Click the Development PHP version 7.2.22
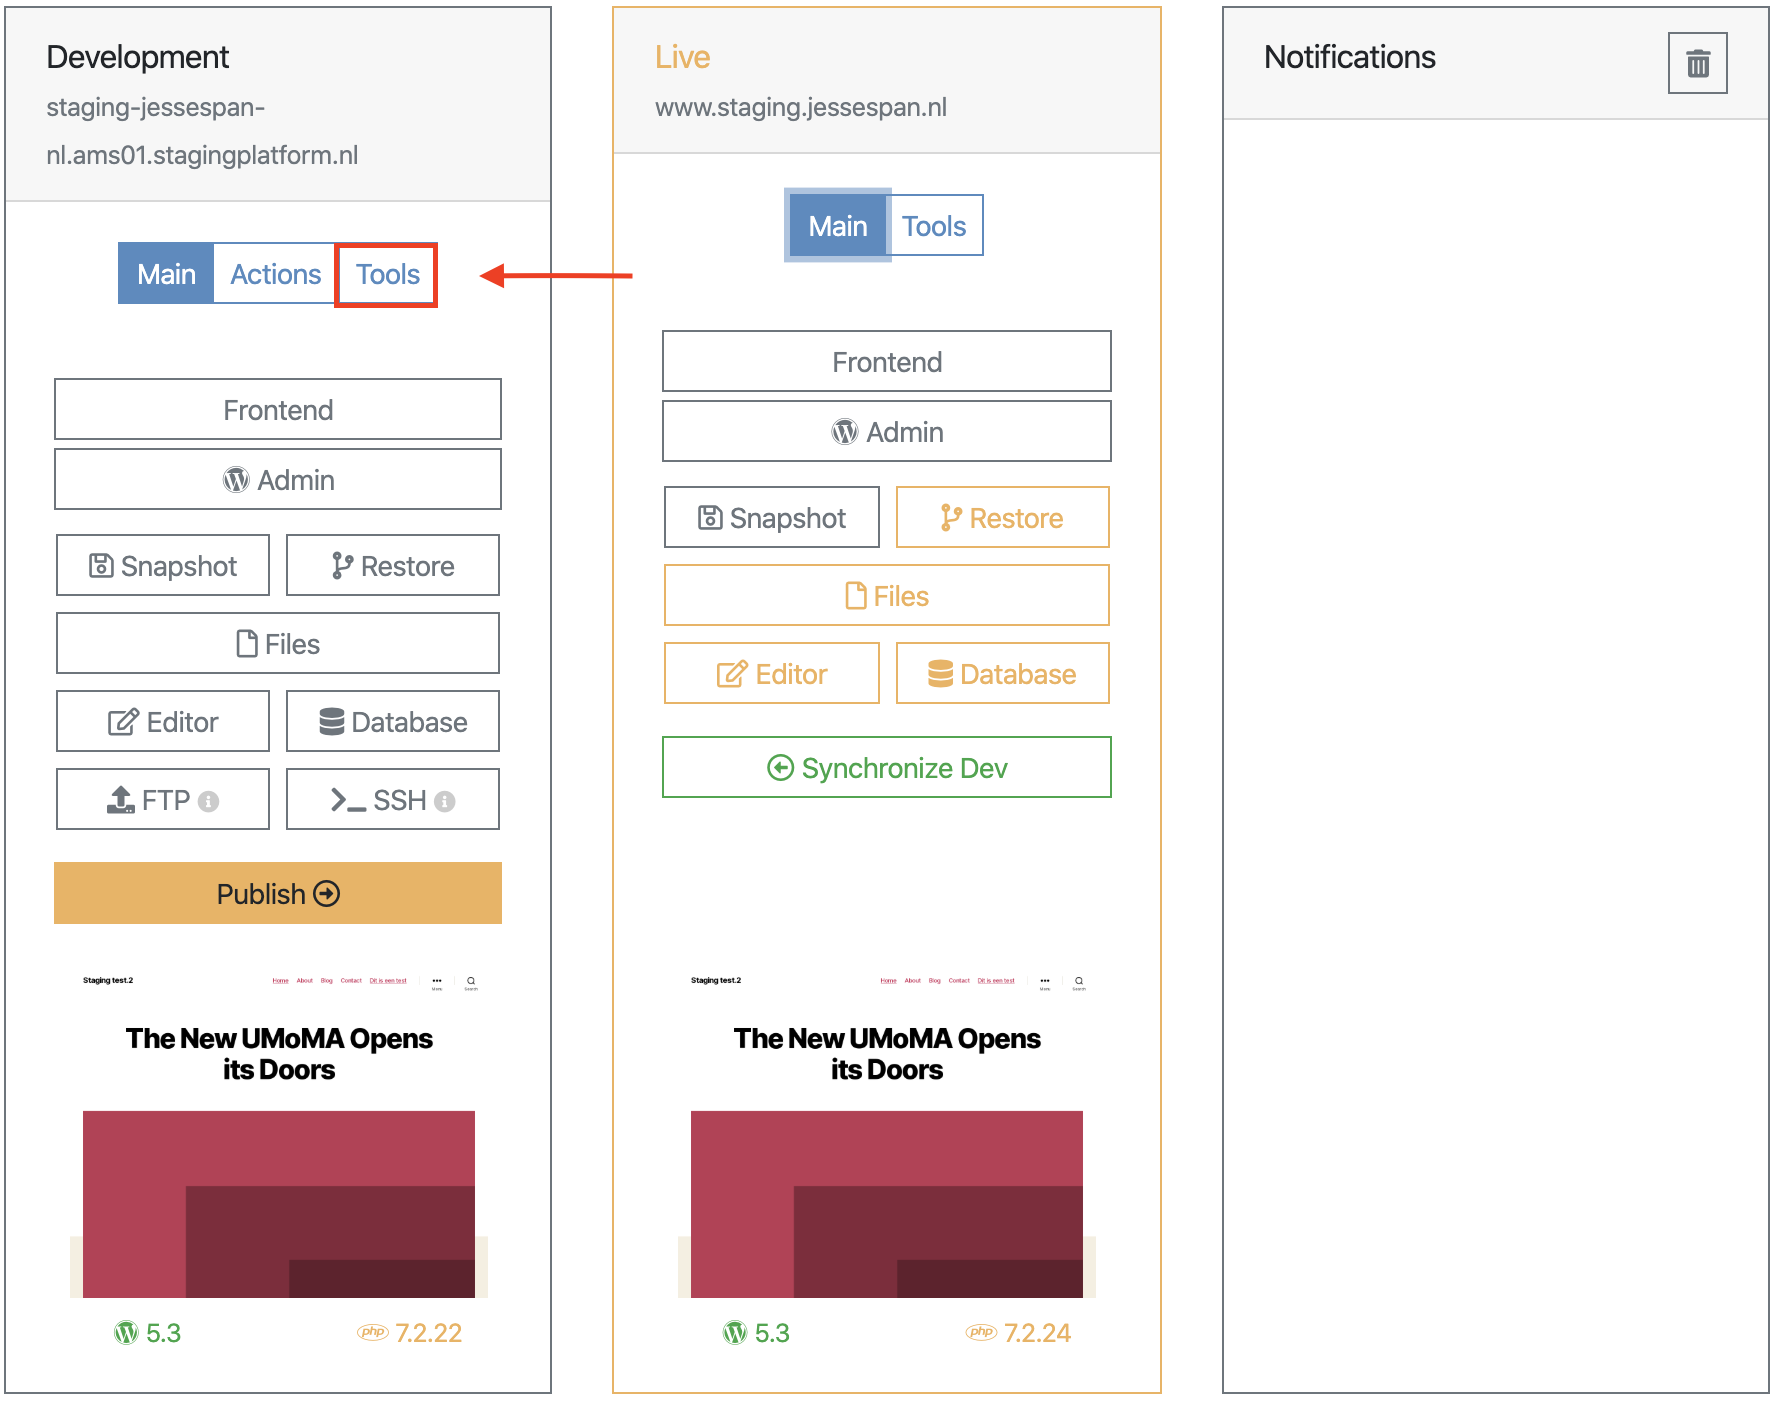Image resolution: width=1774 pixels, height=1402 pixels. pyautogui.click(x=410, y=1333)
